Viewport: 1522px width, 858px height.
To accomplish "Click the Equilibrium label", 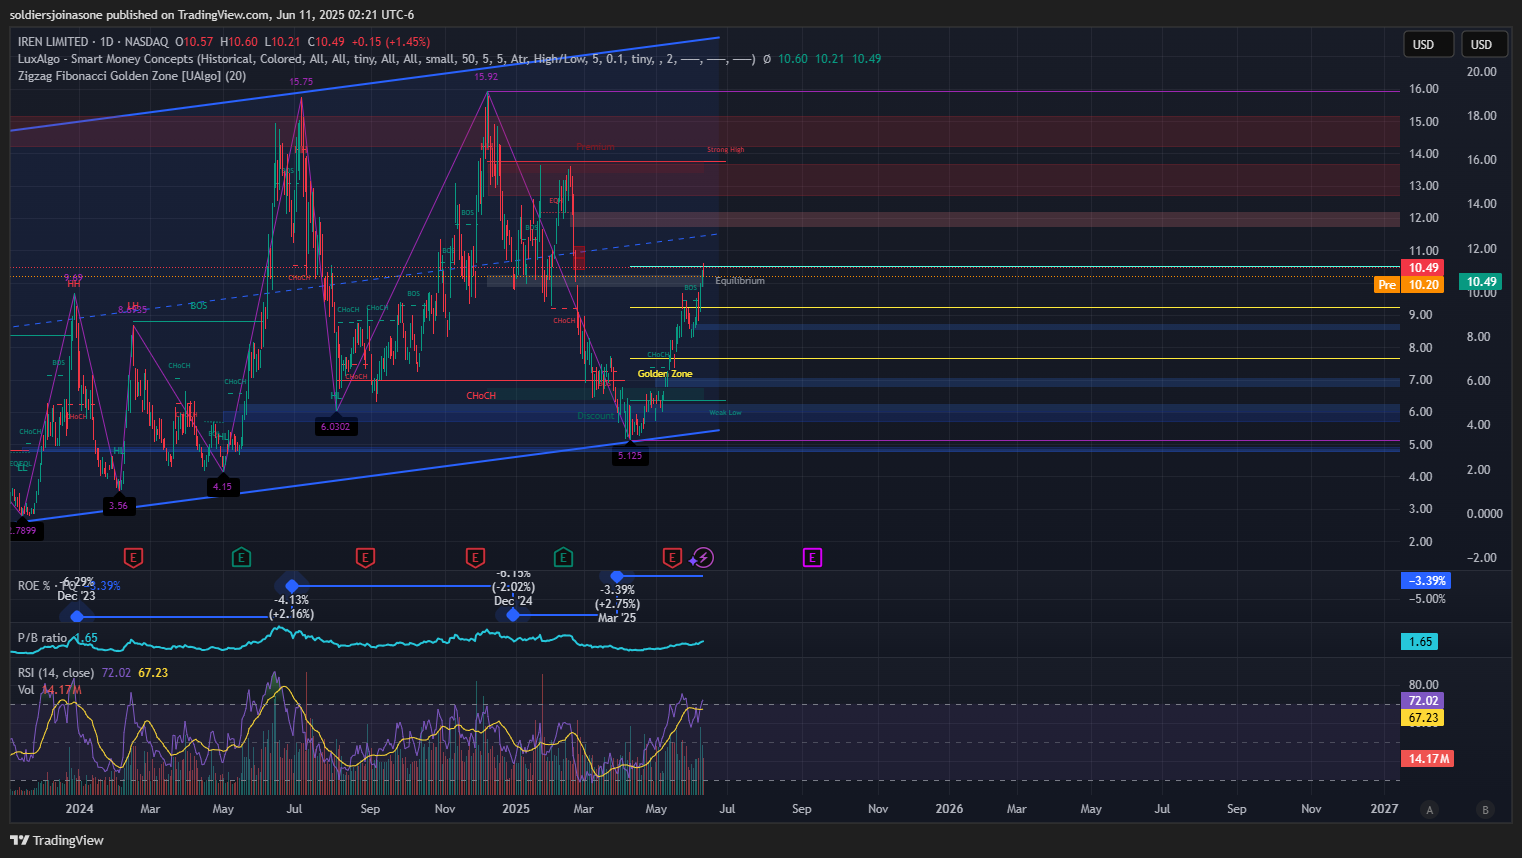I will pyautogui.click(x=740, y=281).
